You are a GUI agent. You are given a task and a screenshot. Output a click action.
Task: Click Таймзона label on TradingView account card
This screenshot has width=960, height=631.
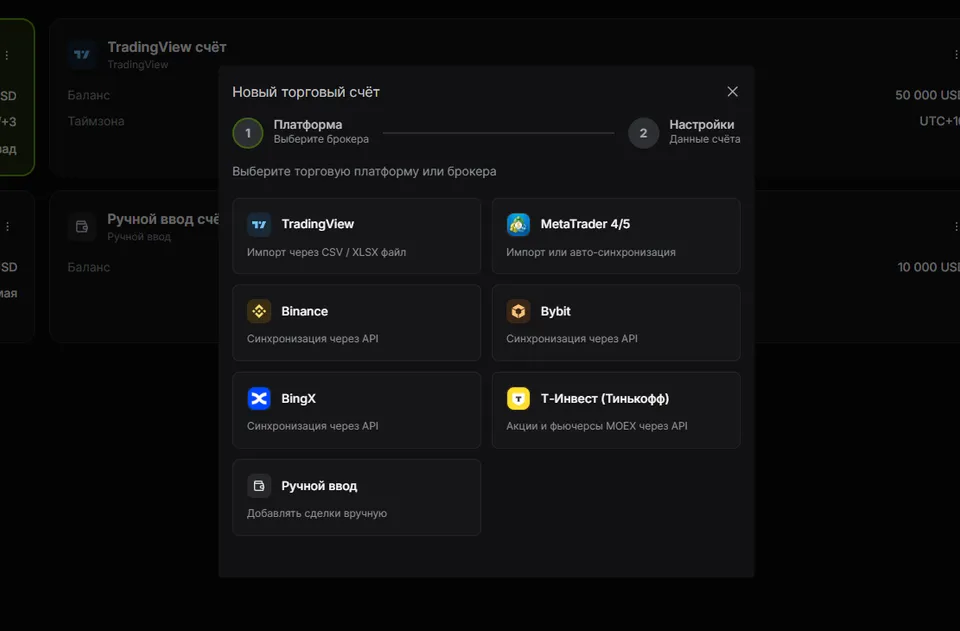(96, 121)
